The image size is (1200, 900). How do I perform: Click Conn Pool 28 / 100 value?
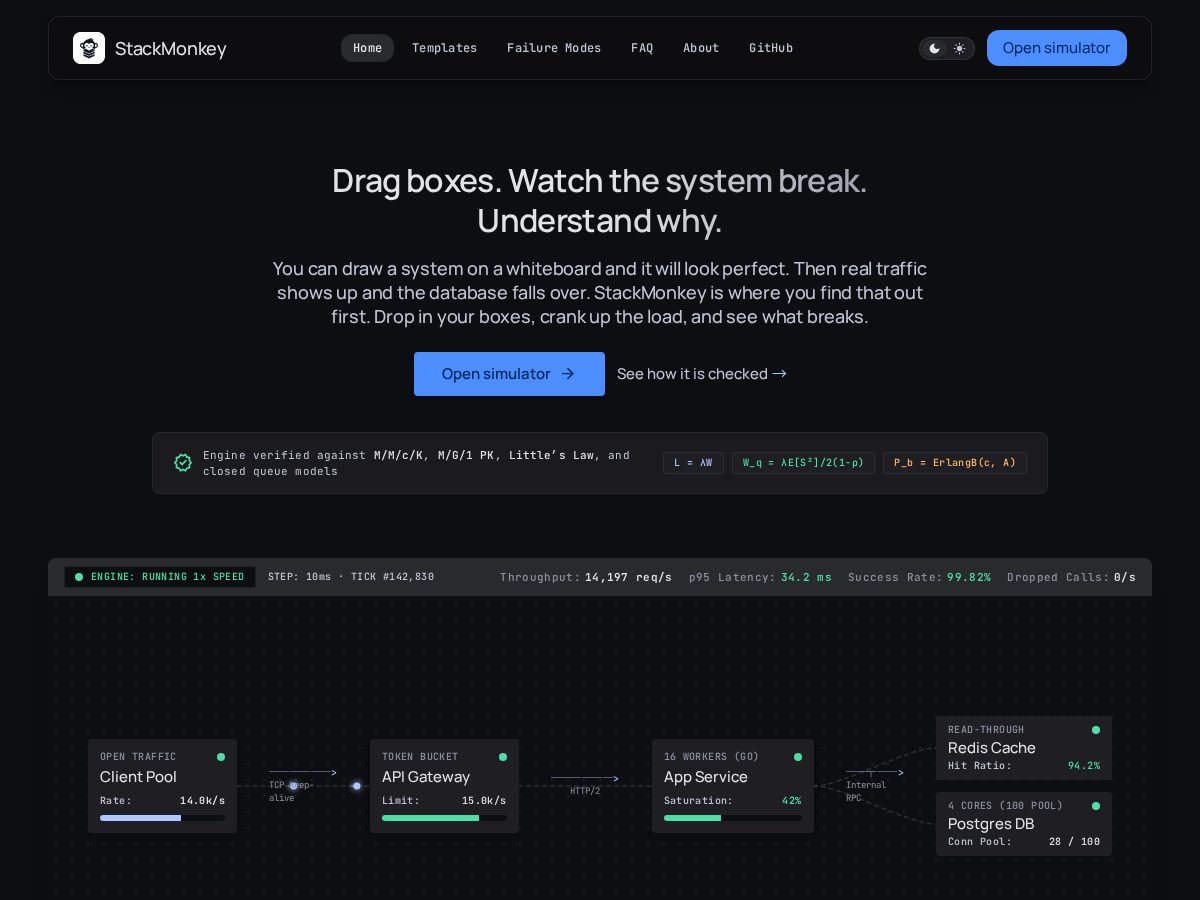coord(1074,842)
